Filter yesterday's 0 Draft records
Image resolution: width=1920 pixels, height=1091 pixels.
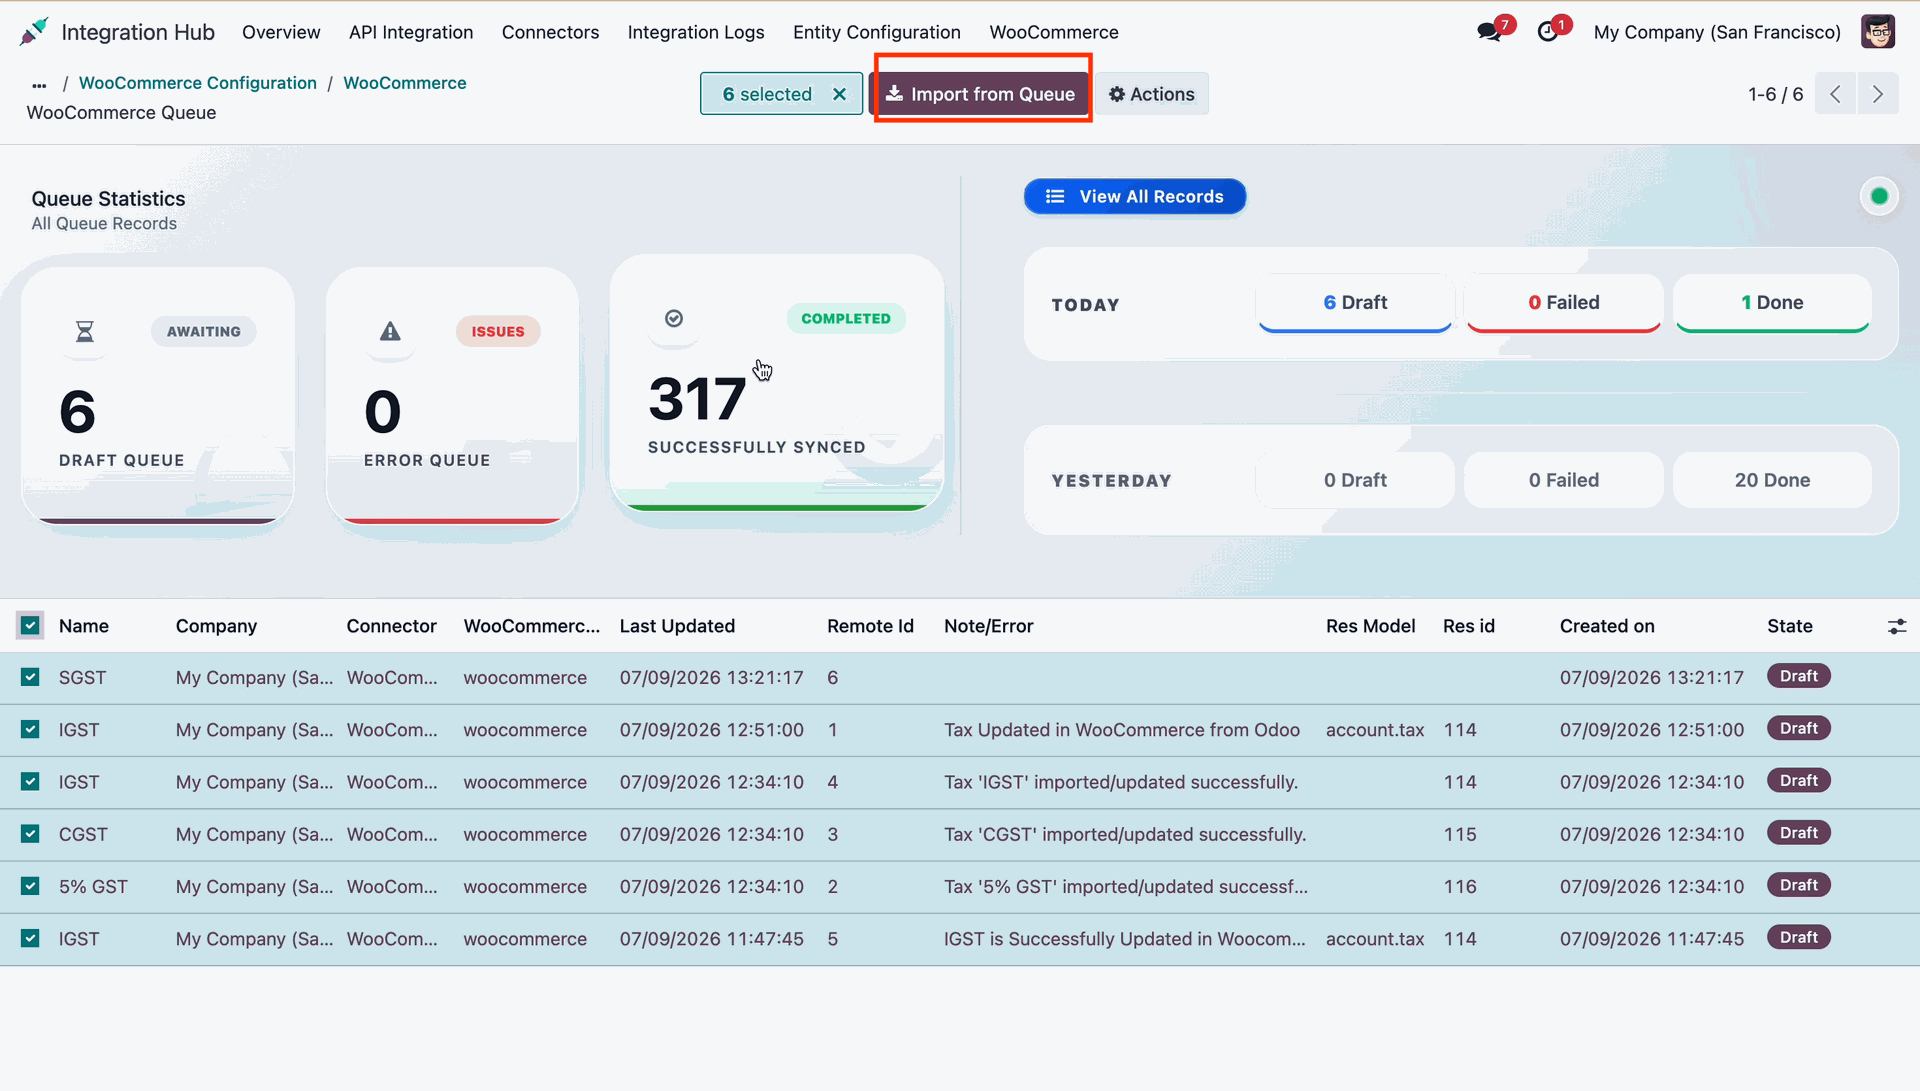click(1355, 480)
